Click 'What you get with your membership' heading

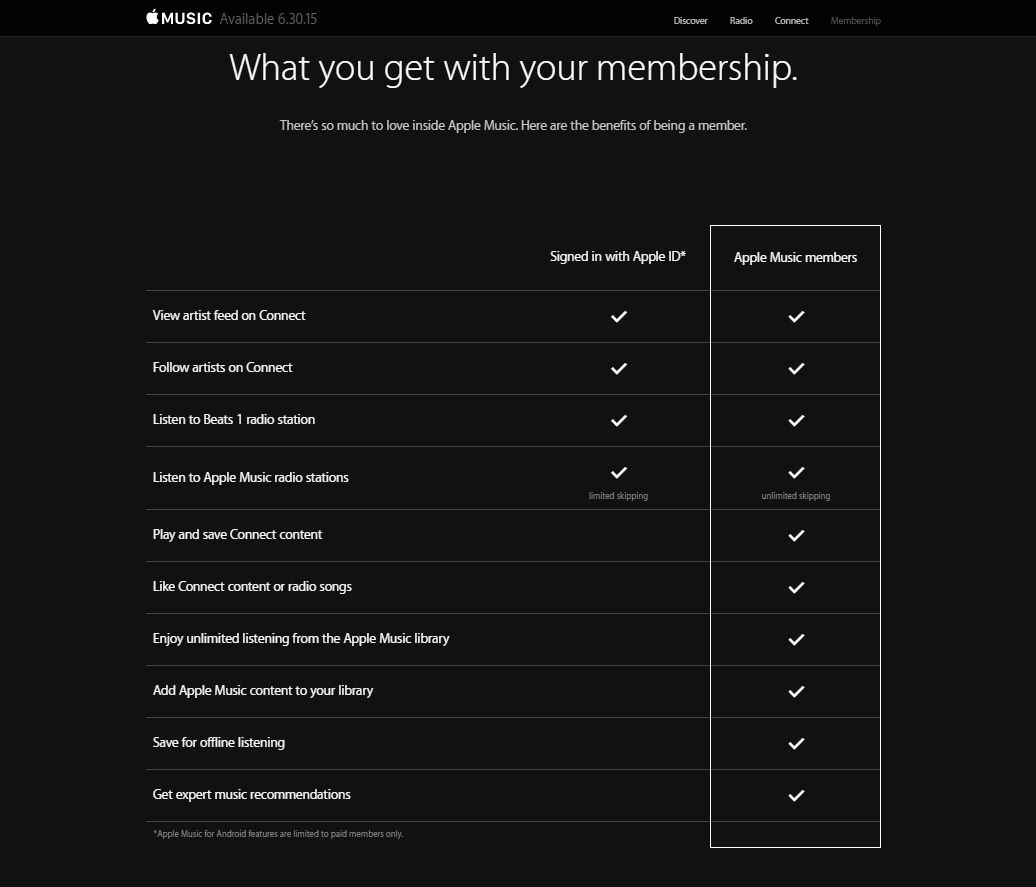tap(513, 68)
